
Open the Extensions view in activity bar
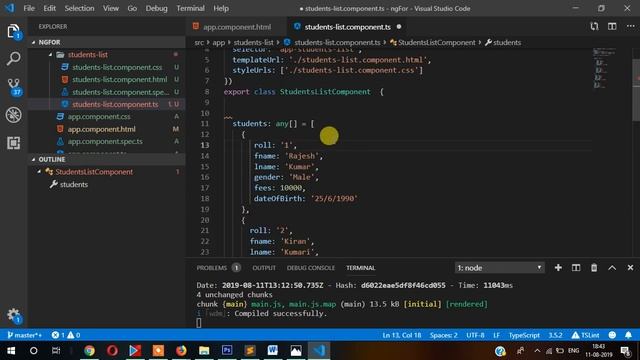pyautogui.click(x=13, y=143)
